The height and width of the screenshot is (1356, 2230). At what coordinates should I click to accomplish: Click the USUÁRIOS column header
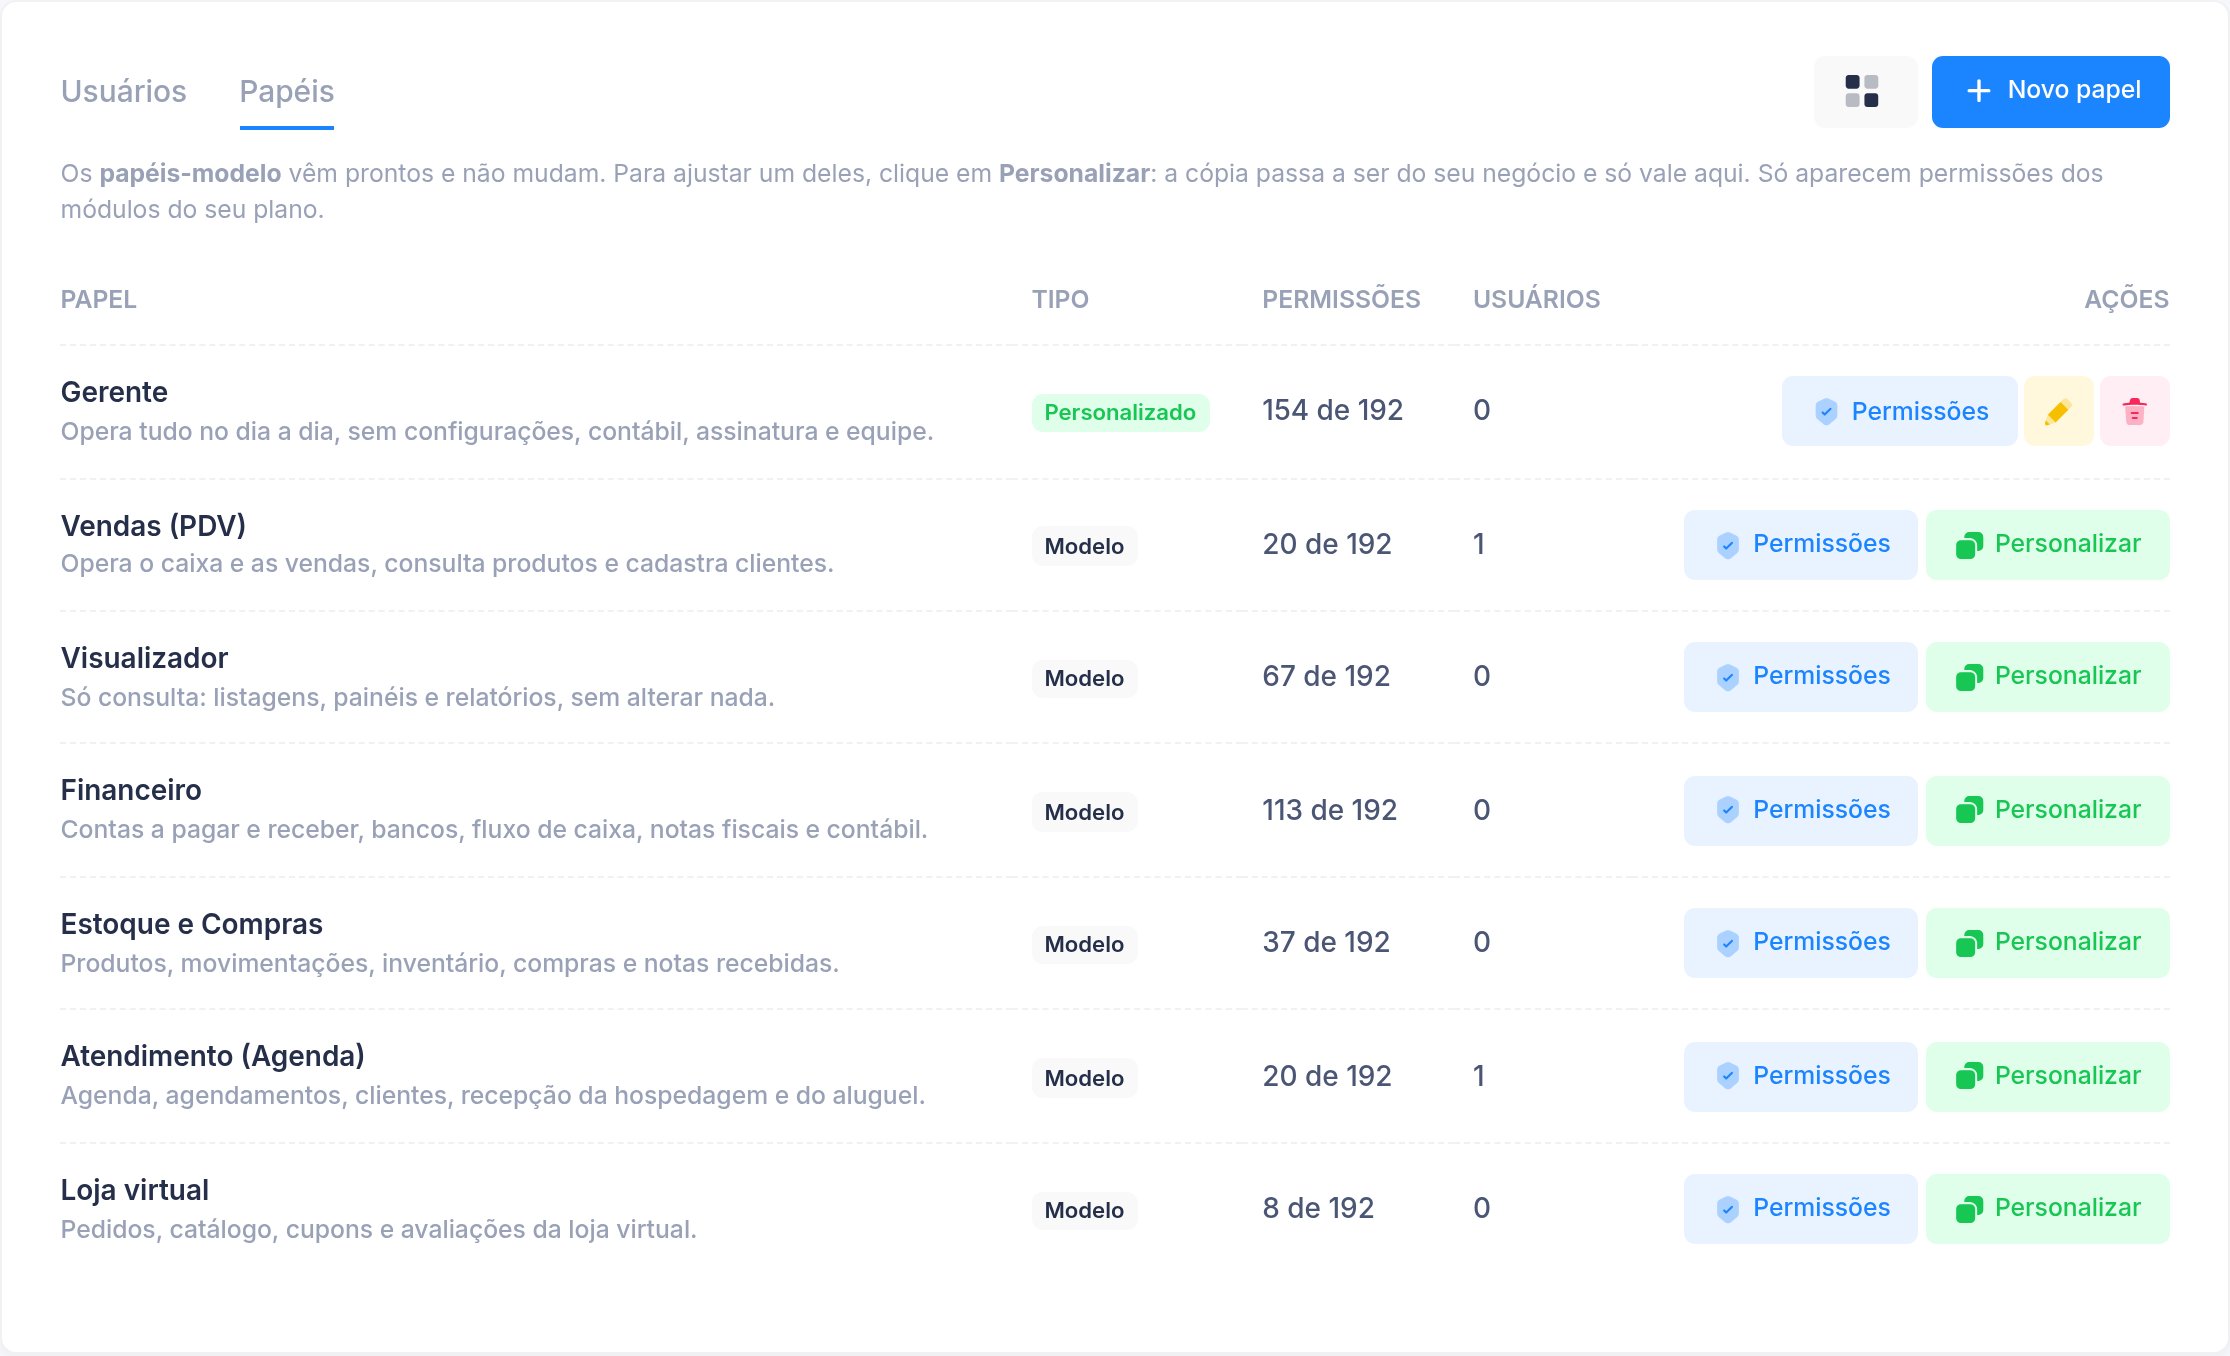(x=1536, y=299)
